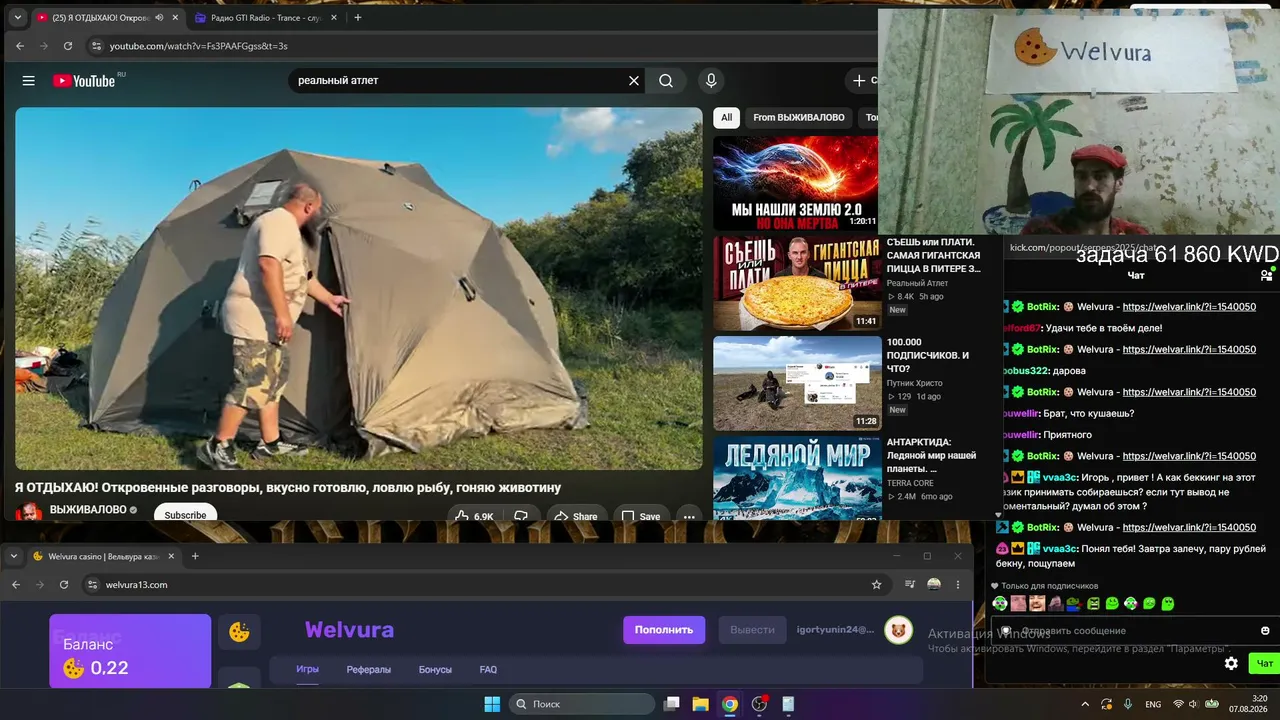Open 100.000 ПОДПИСЧИКОВ video thumbnail
This screenshot has height=720, width=1280.
(796, 383)
